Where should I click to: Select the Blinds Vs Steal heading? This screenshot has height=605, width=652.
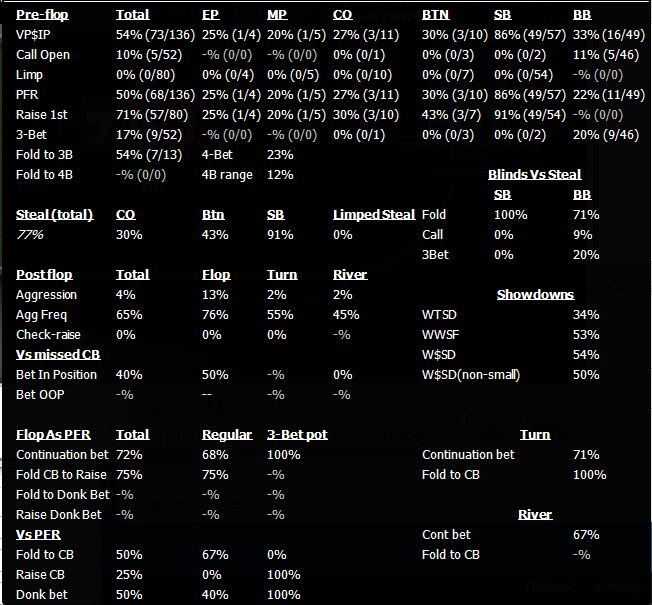[534, 174]
